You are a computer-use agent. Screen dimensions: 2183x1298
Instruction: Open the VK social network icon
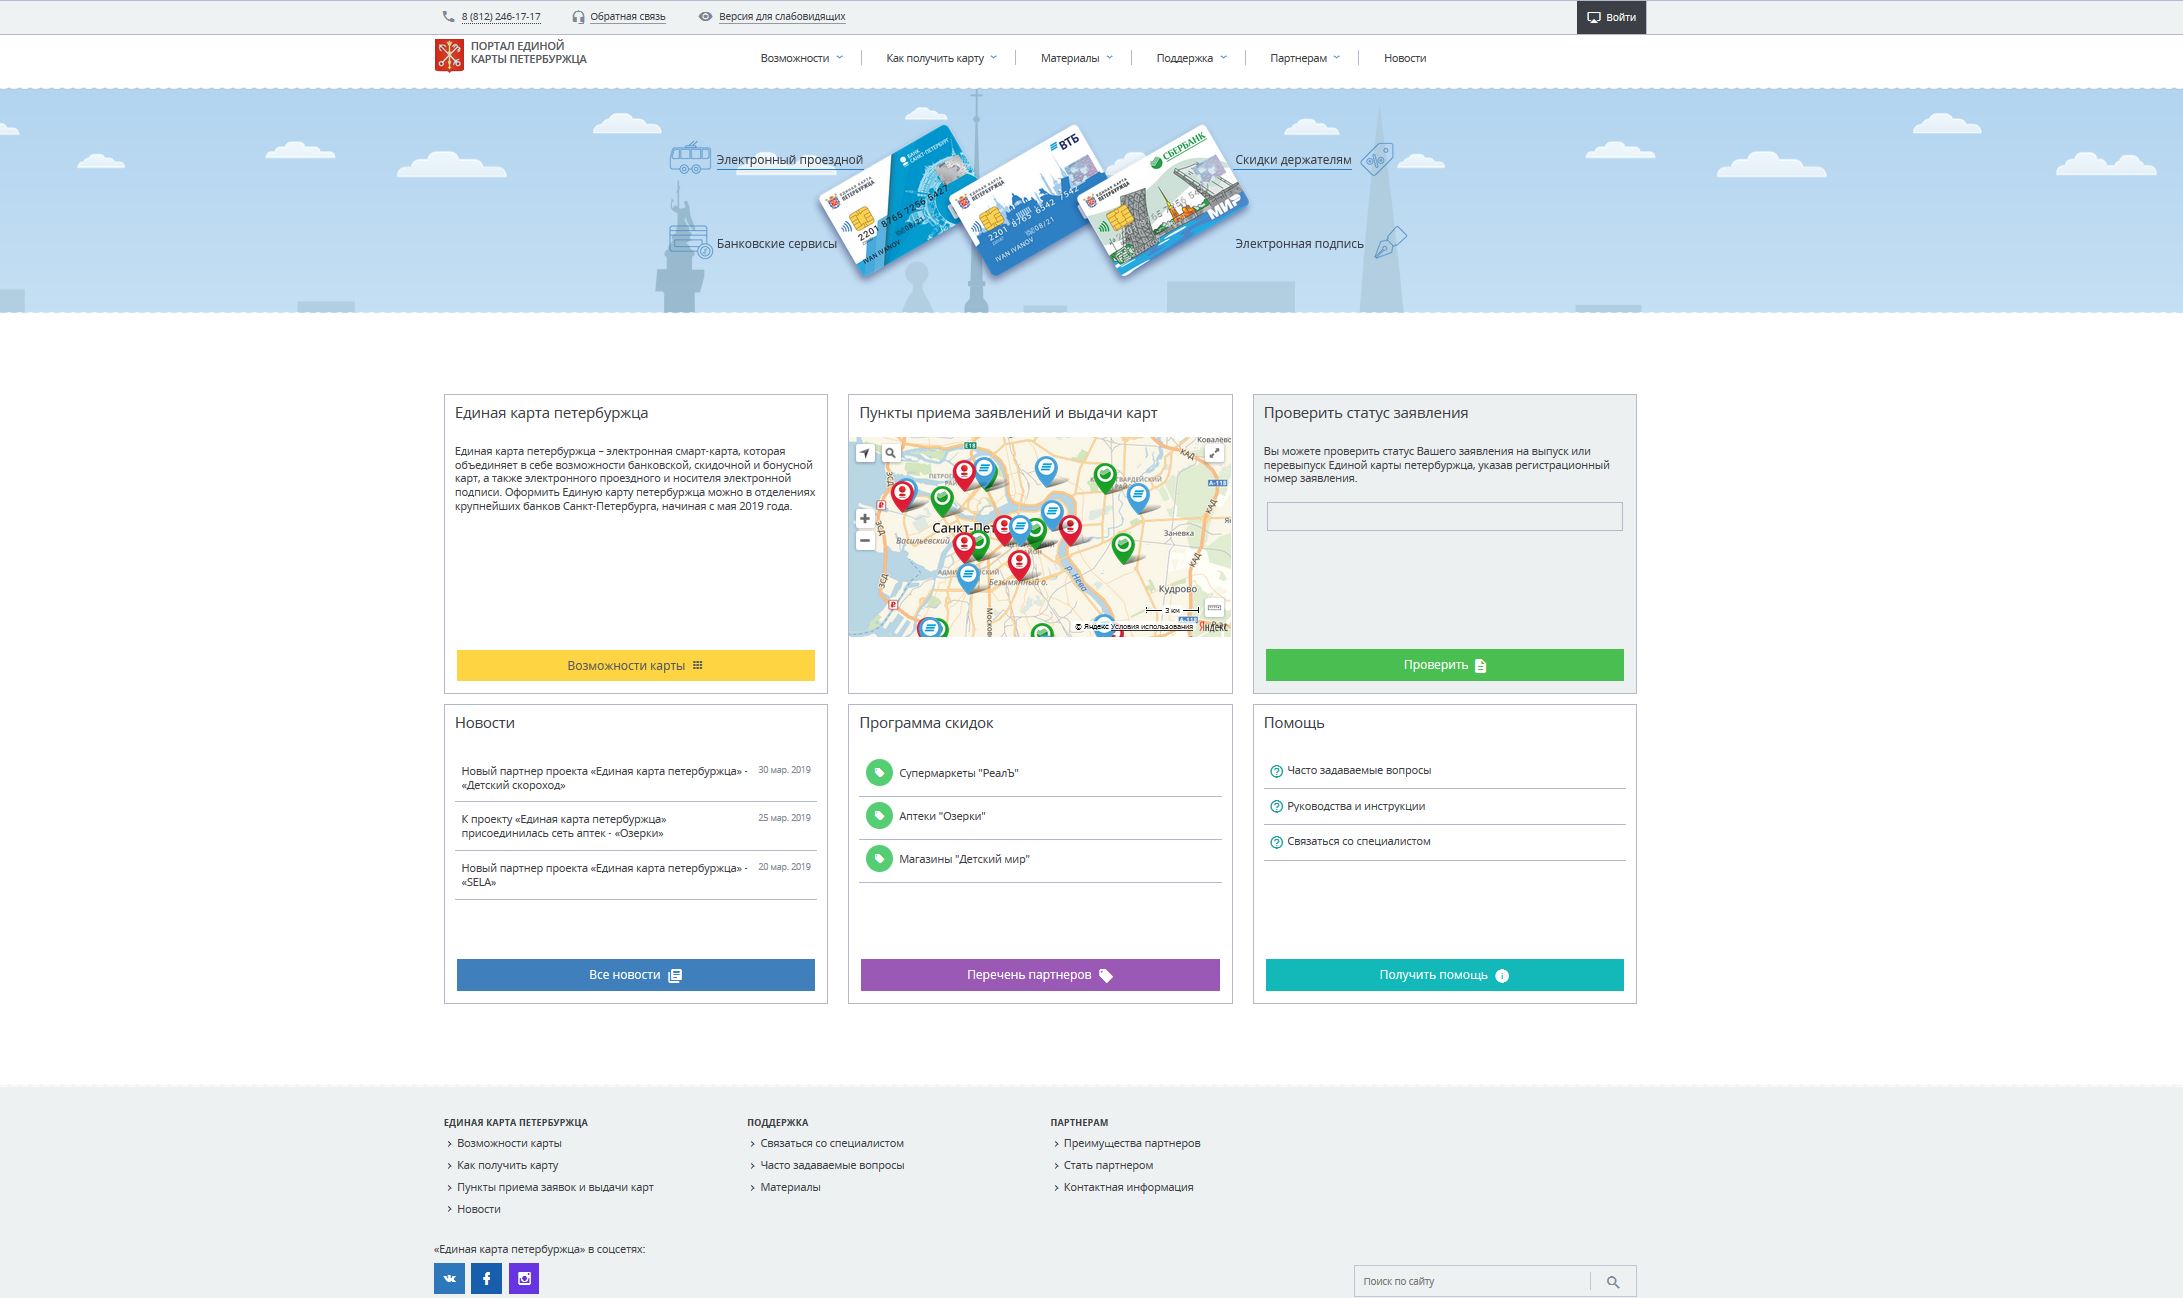(449, 1278)
